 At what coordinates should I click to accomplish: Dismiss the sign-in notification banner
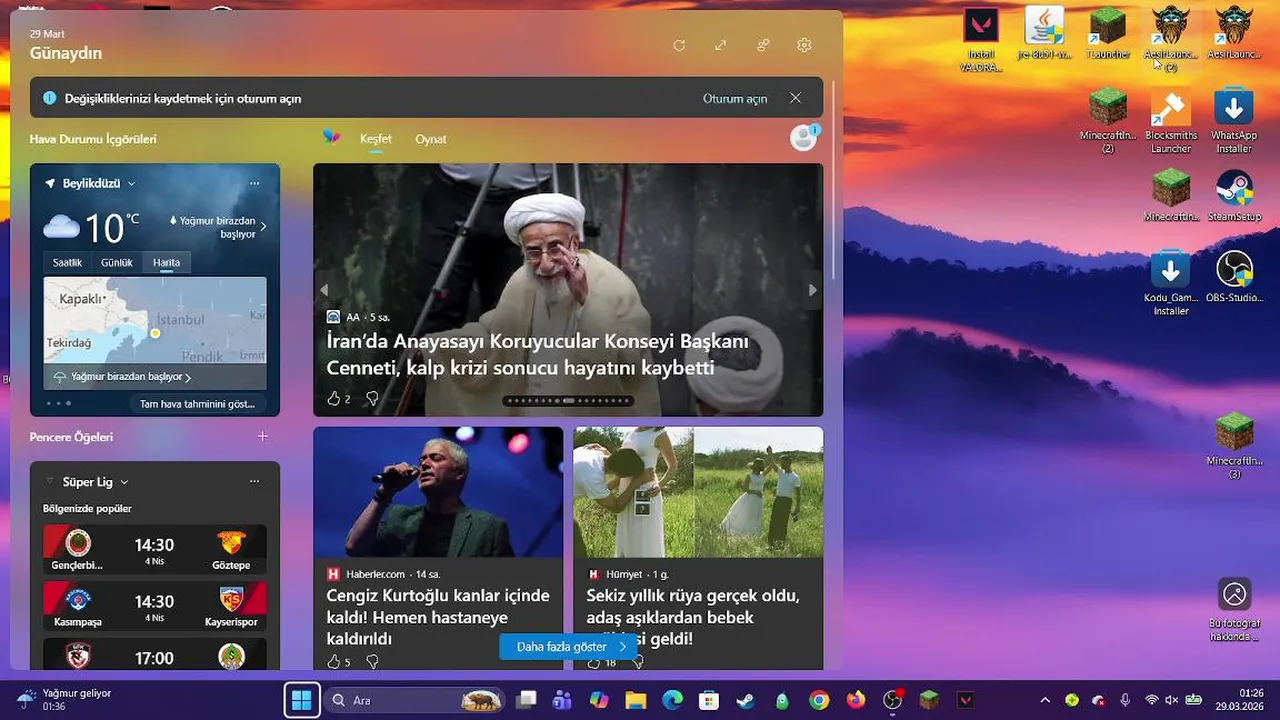click(x=795, y=98)
